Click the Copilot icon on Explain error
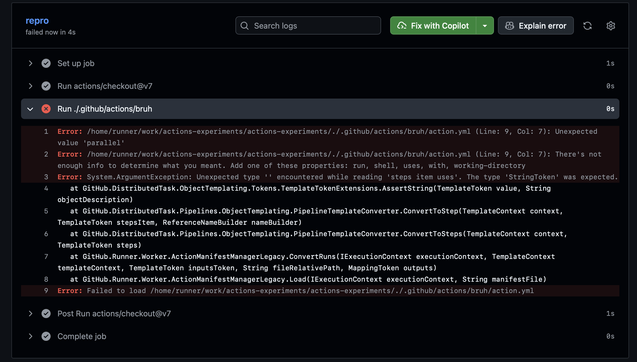The height and width of the screenshot is (362, 637). 509,26
